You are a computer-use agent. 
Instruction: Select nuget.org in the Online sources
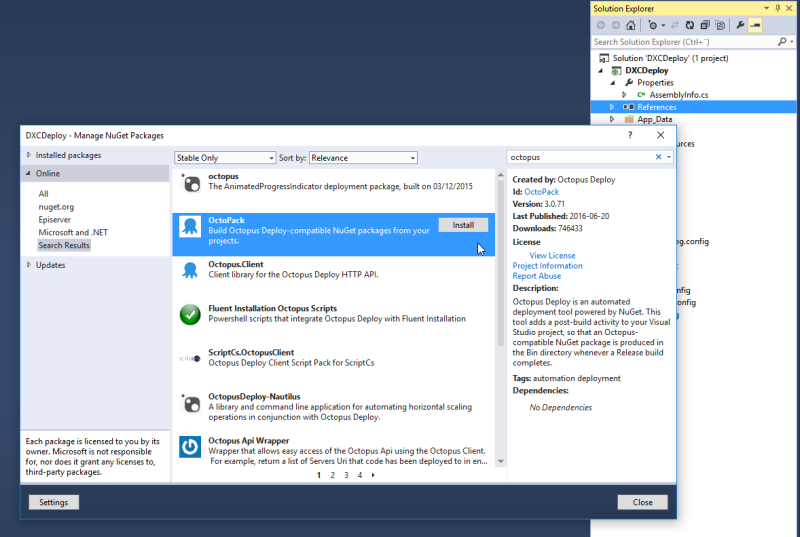(56, 206)
